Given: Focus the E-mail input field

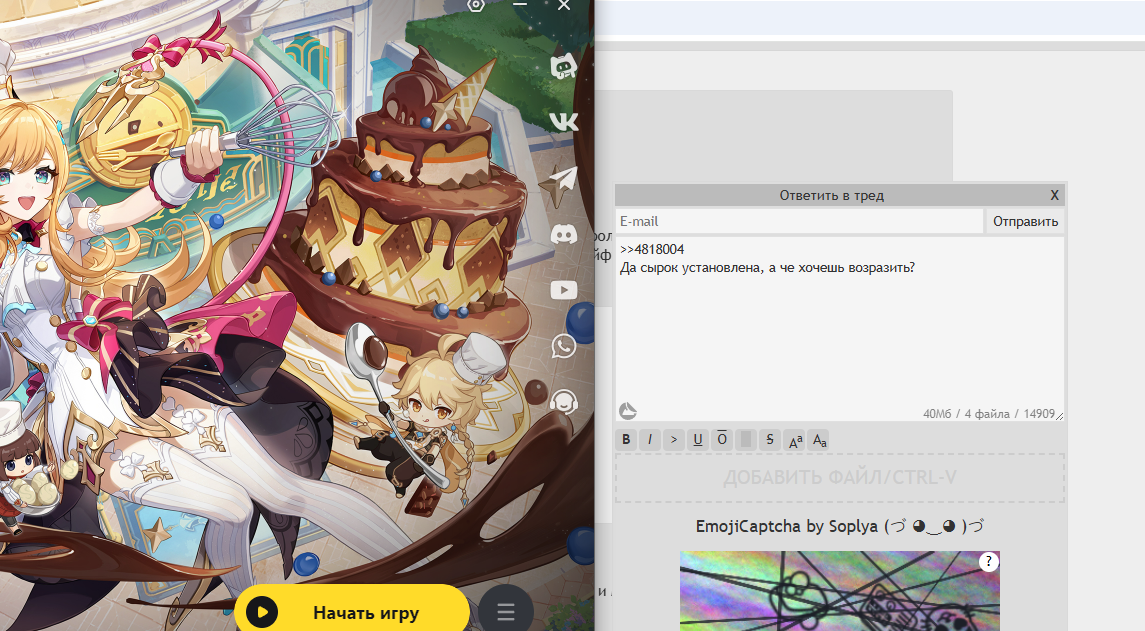Looking at the screenshot, I should [799, 221].
